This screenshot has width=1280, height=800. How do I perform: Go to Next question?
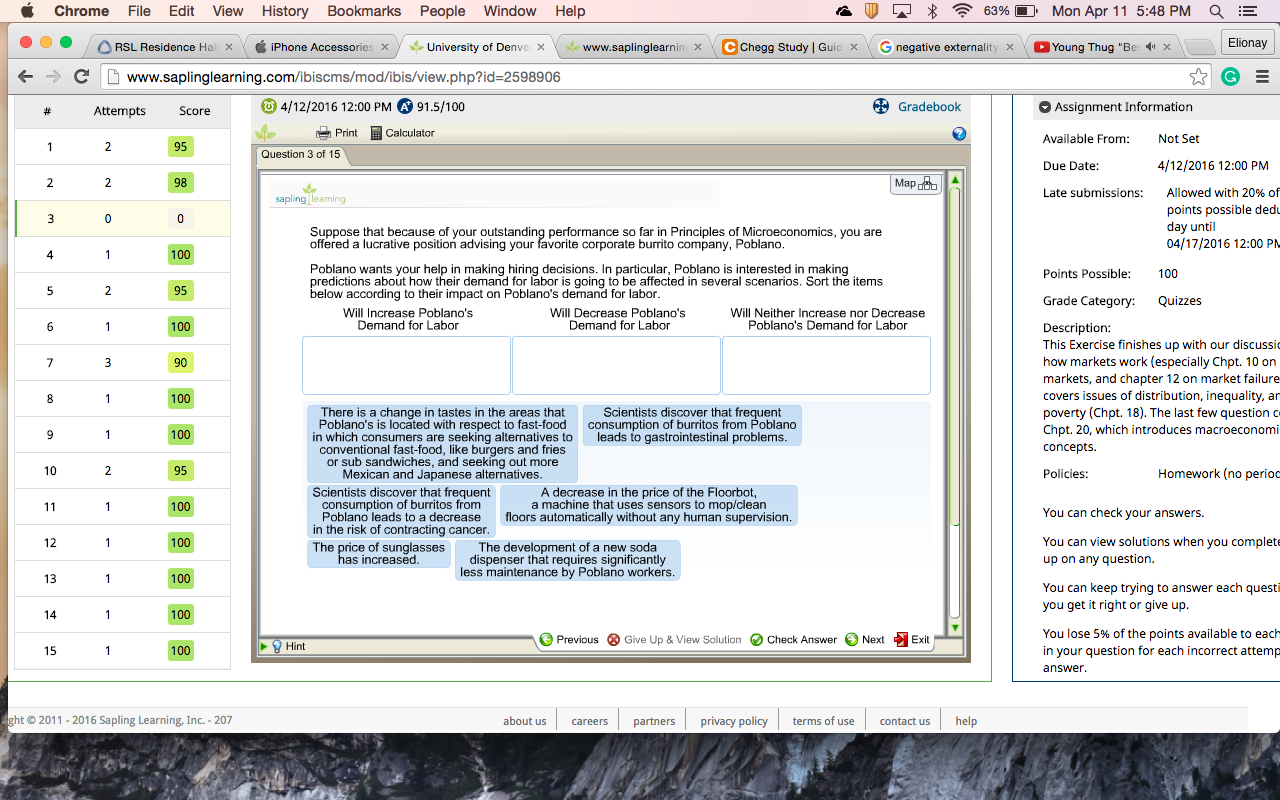pyautogui.click(x=865, y=640)
